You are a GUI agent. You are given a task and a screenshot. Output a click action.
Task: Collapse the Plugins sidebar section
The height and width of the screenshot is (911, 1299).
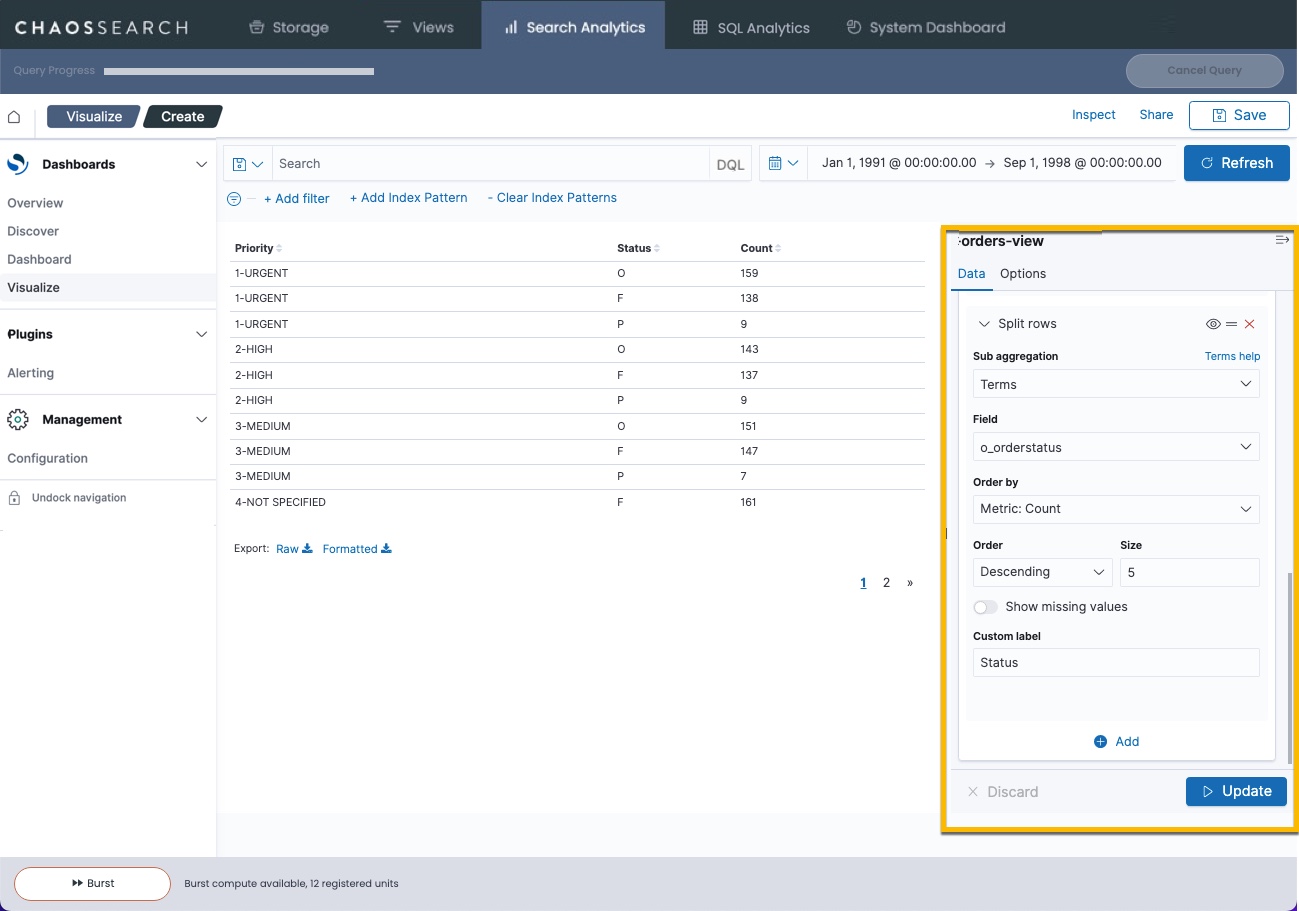202,334
